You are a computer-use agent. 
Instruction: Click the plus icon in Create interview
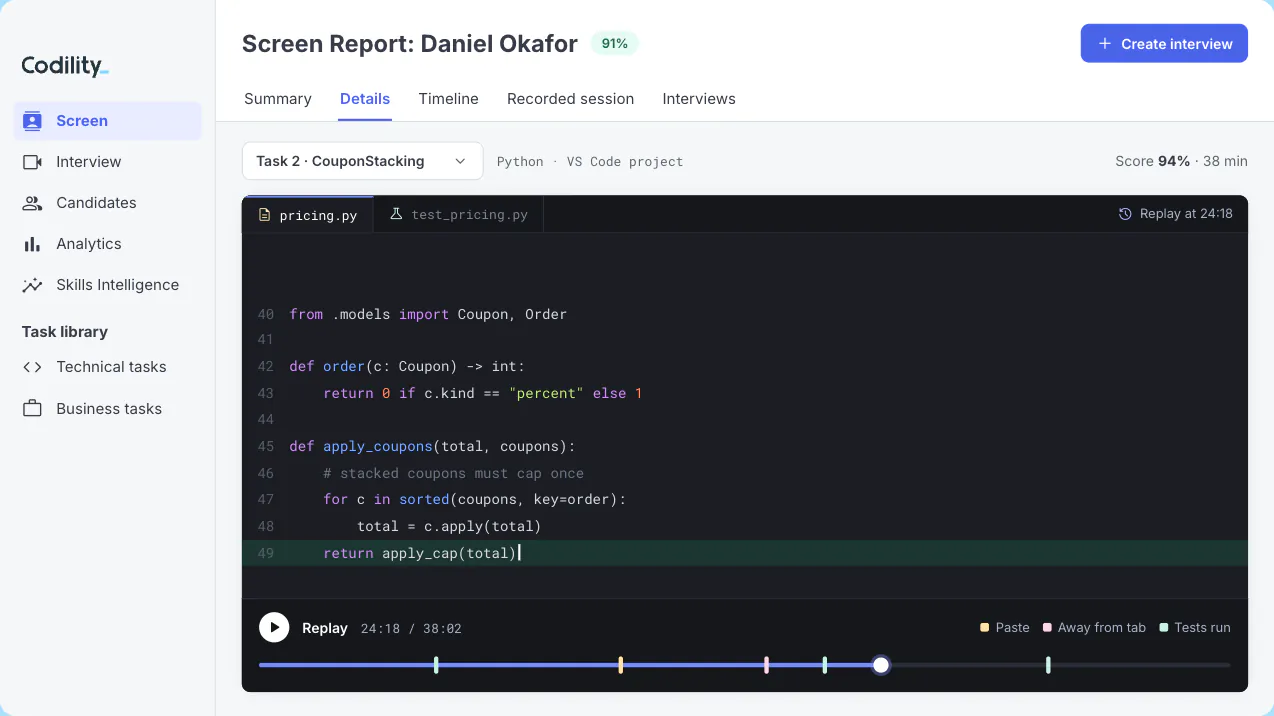[x=1105, y=44]
